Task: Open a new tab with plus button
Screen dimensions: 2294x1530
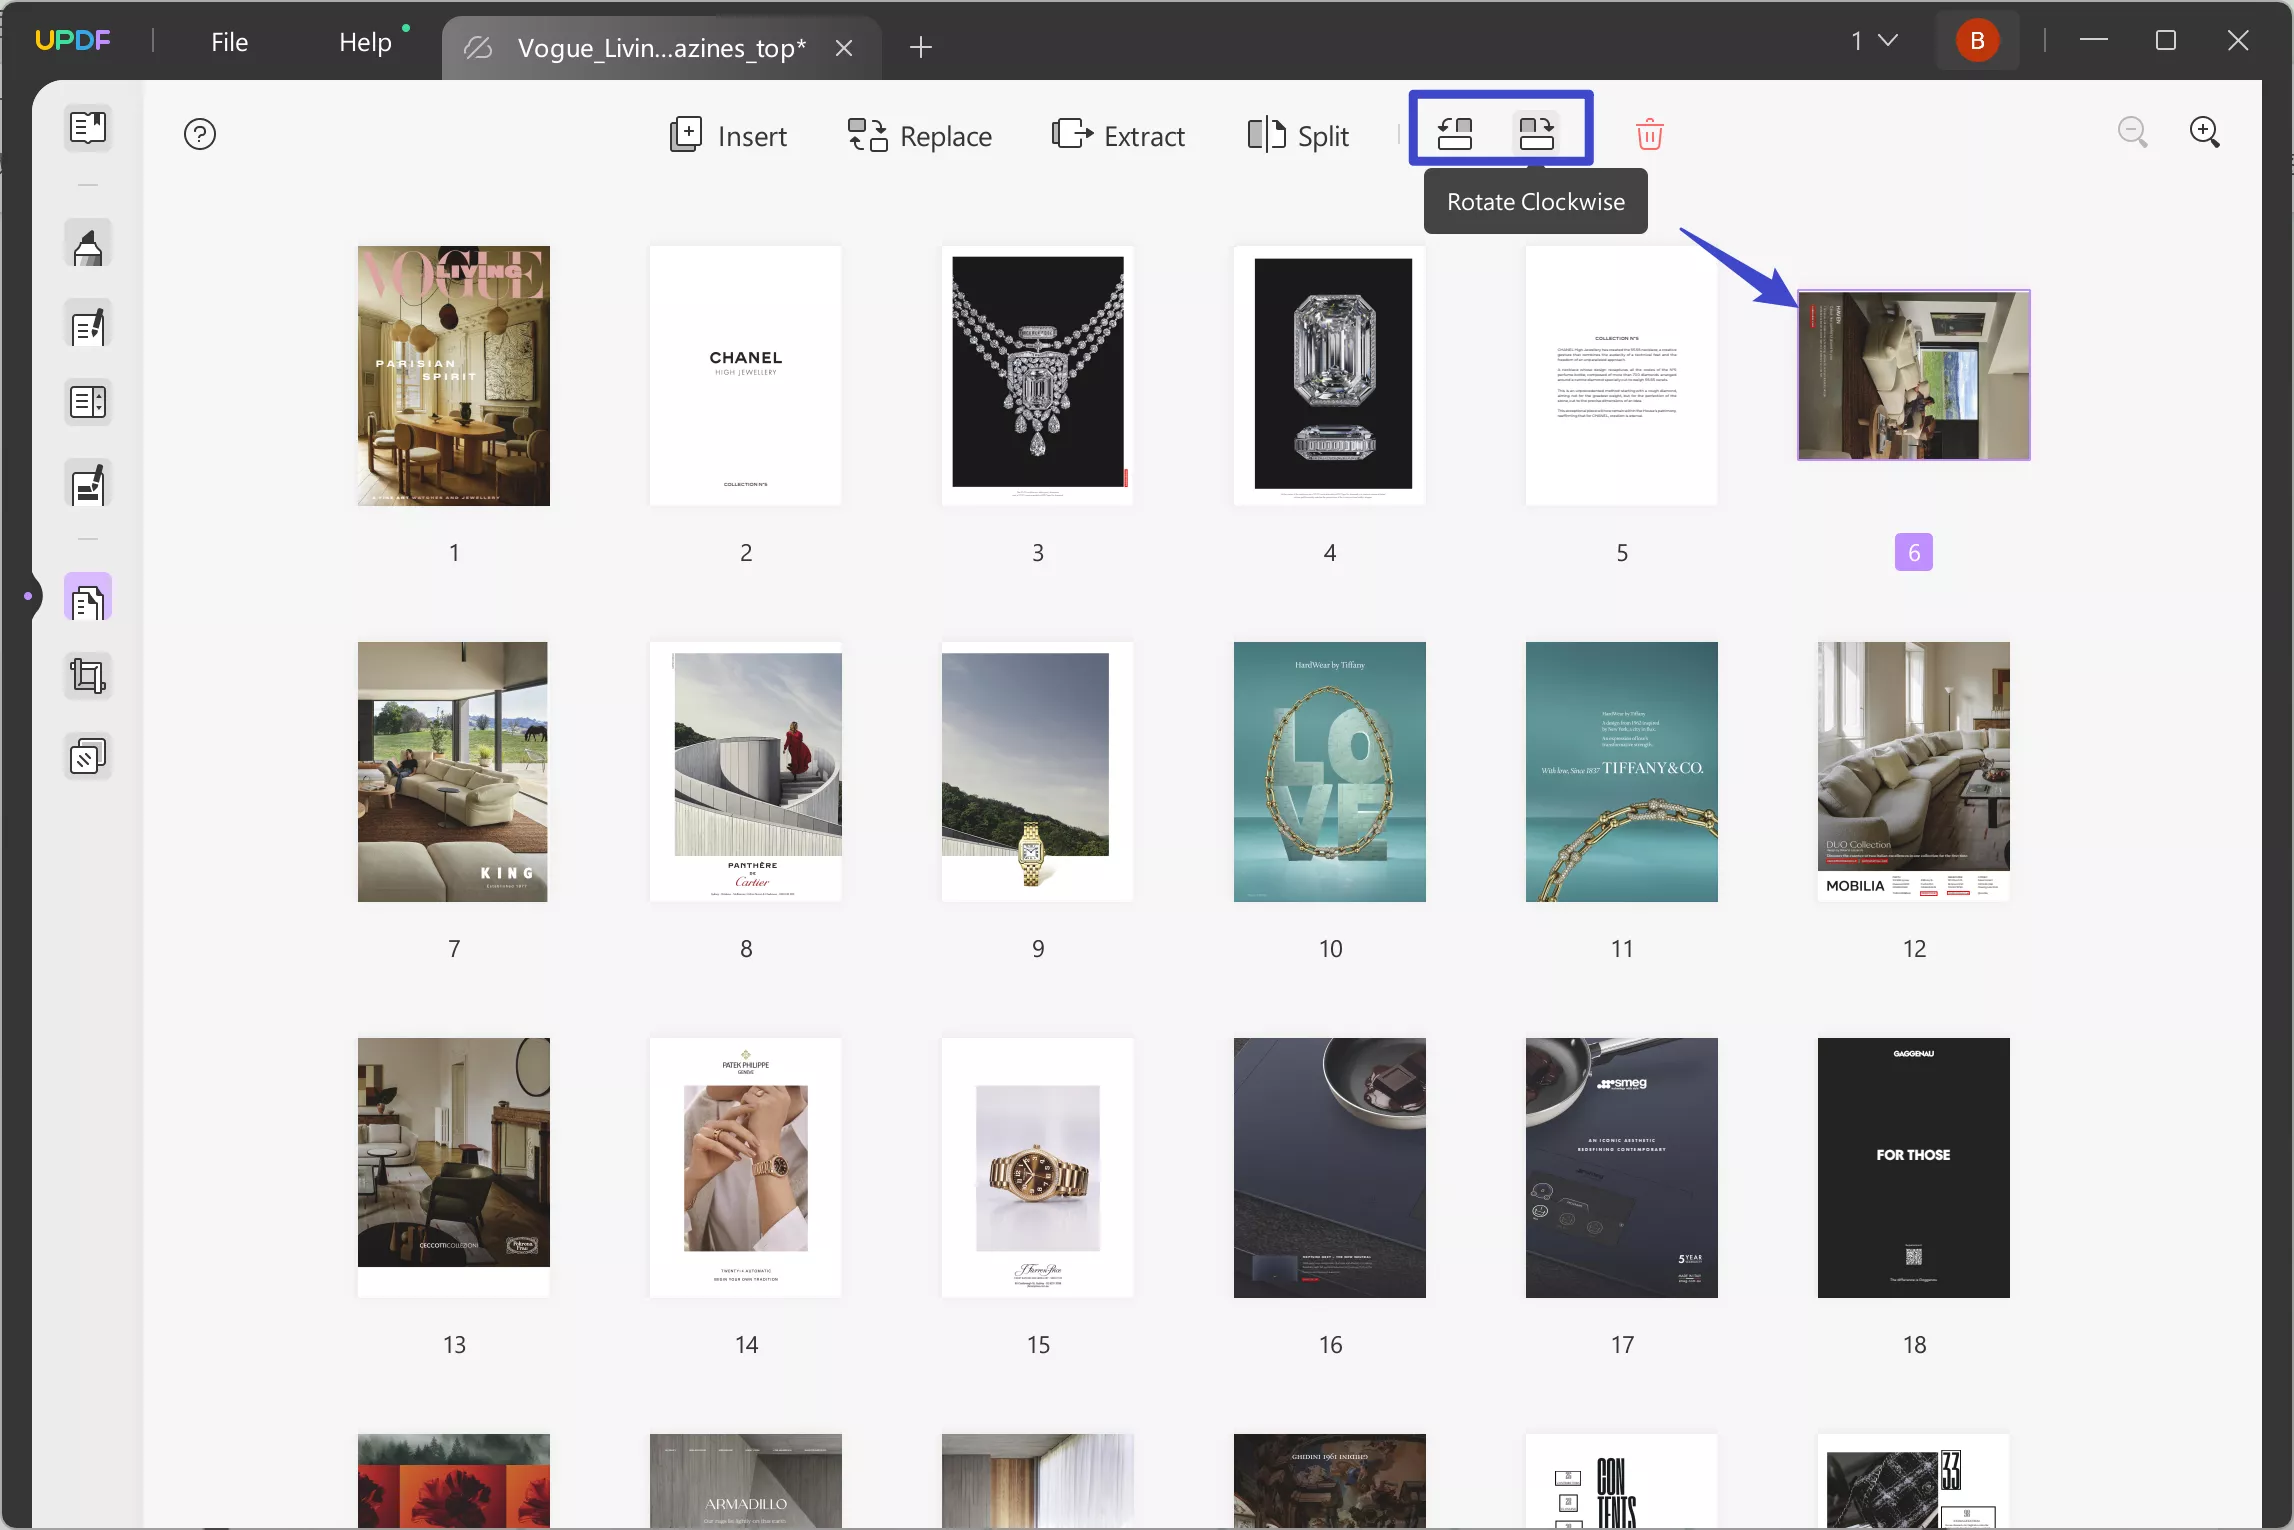Action: [921, 47]
